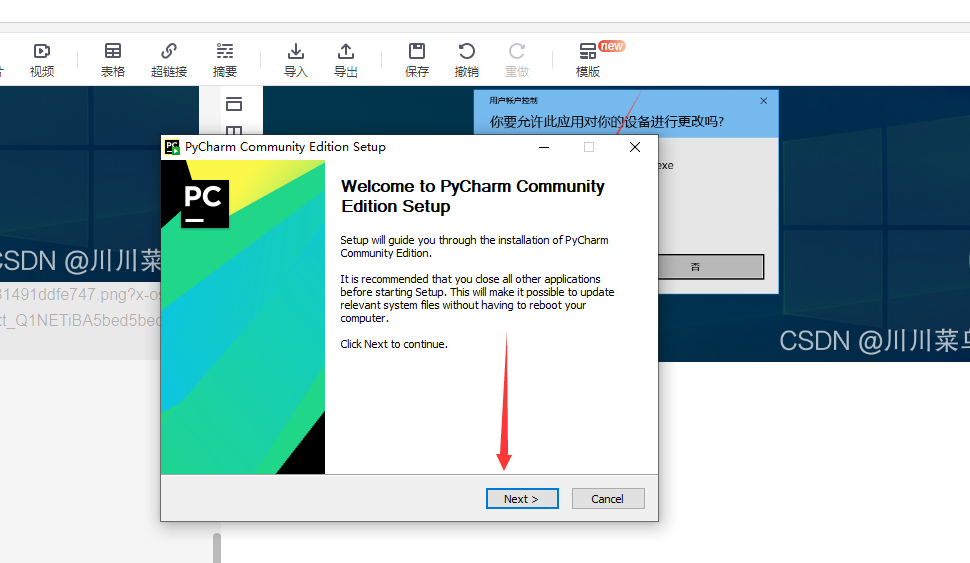Click the UAC question text 你要允许此应用
The height and width of the screenshot is (563, 970).
606,121
